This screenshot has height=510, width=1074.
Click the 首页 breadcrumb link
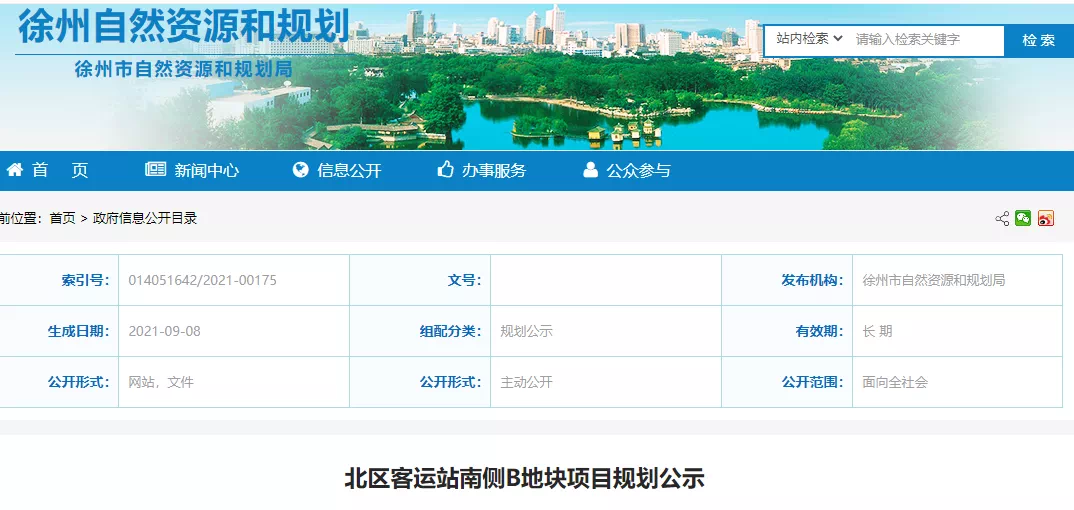[x=62, y=218]
